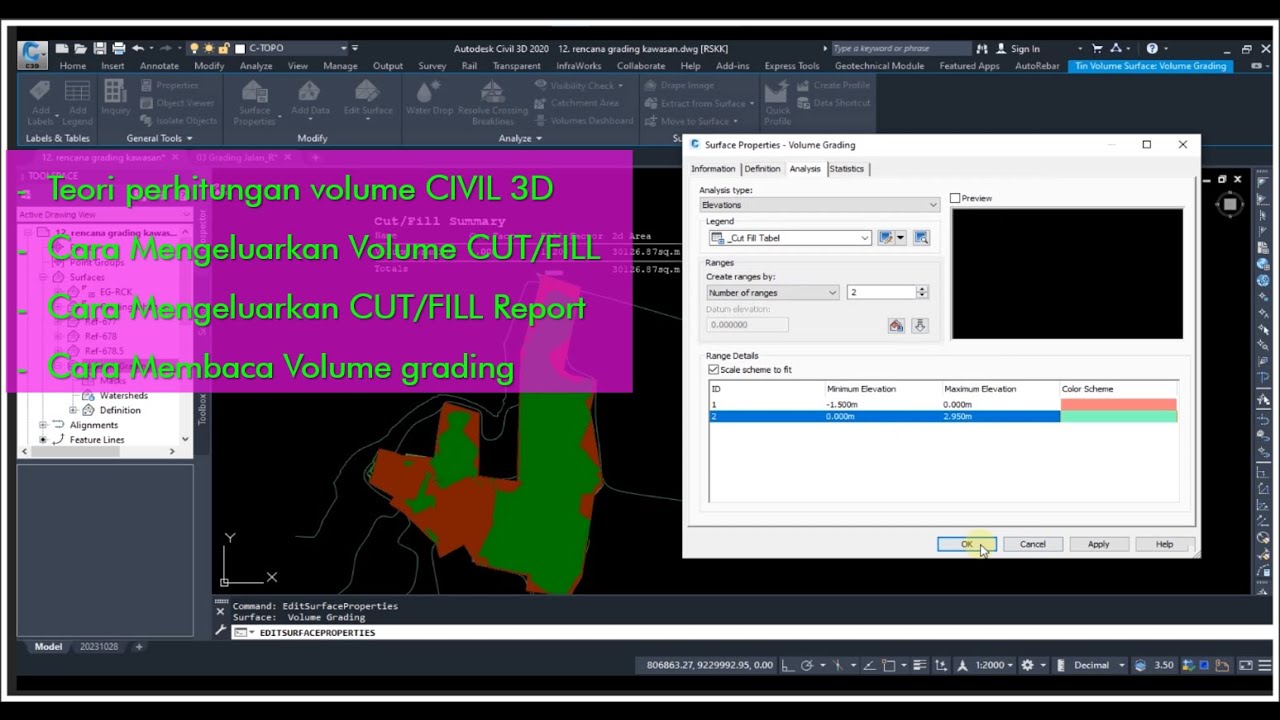Click the status bar Customization hamburger icon
This screenshot has width=1280, height=720.
click(1264, 665)
